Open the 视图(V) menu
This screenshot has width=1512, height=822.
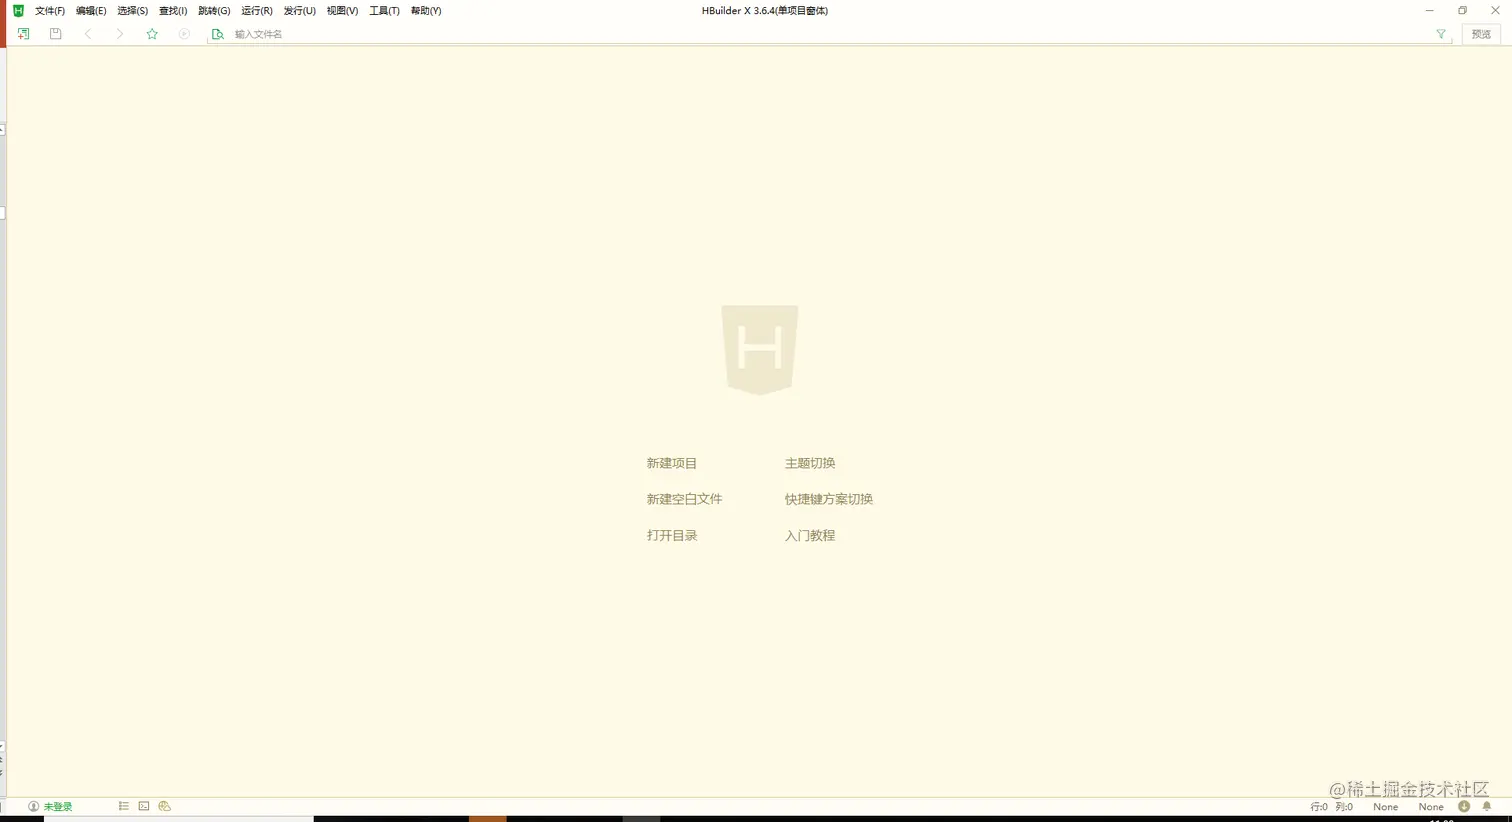pyautogui.click(x=342, y=11)
